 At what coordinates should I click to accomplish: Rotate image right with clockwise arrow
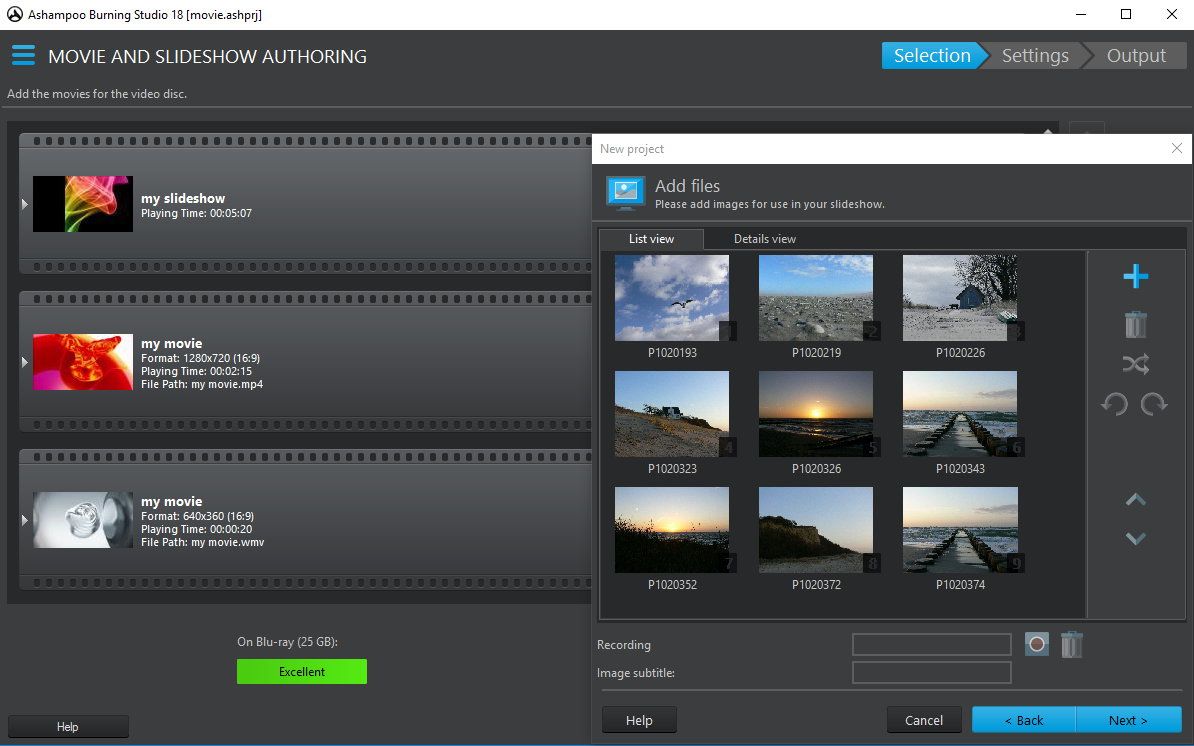pos(1154,404)
